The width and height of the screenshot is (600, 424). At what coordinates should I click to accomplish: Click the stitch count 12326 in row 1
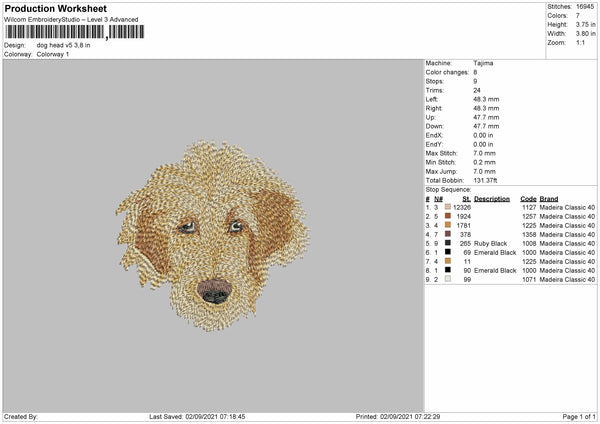(x=462, y=207)
